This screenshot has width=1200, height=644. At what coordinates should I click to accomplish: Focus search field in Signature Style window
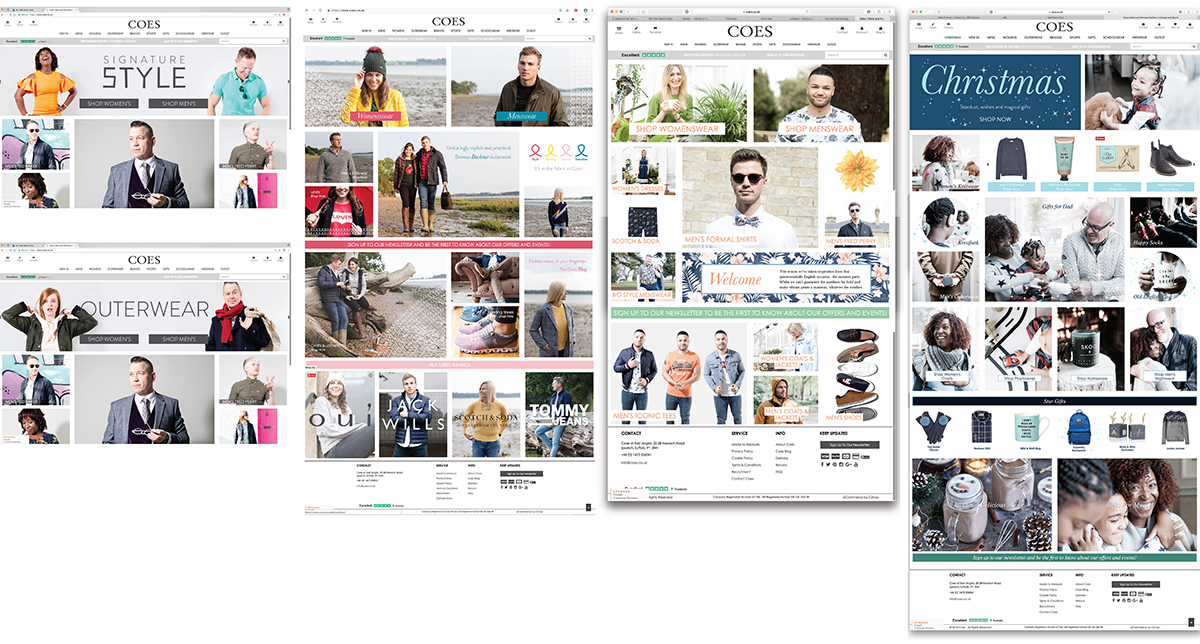point(252,41)
